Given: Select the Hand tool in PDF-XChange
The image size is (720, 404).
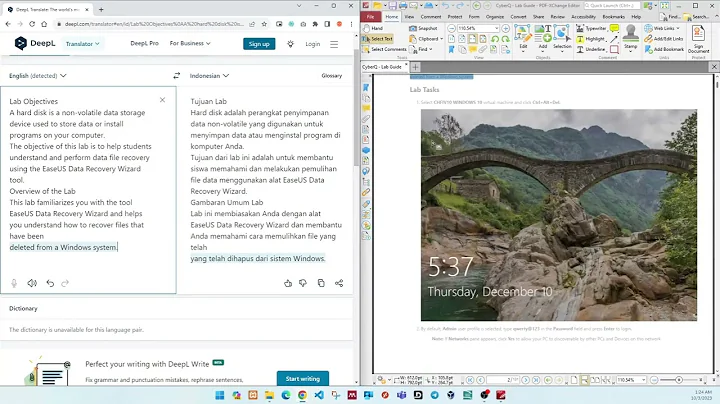Looking at the screenshot, I should [373, 28].
